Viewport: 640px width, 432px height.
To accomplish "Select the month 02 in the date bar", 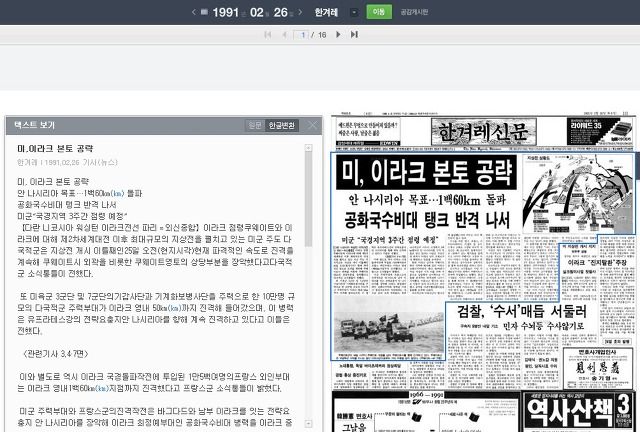I will pos(256,12).
